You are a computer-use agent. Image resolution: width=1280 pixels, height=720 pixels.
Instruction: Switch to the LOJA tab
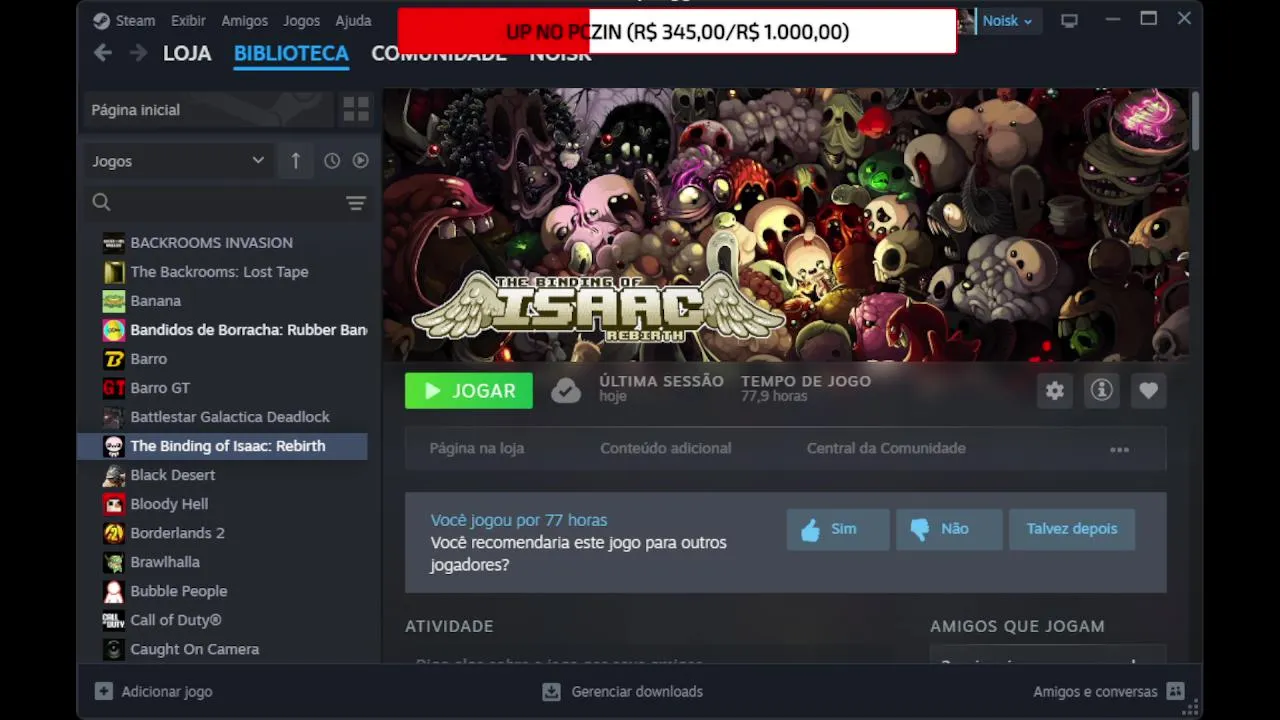tap(187, 53)
